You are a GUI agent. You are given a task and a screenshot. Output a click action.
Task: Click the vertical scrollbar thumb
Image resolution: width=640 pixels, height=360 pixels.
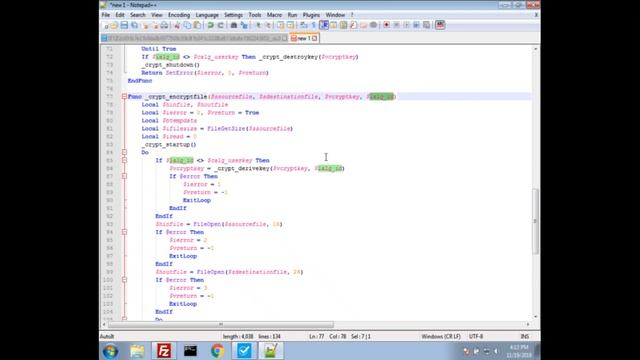[x=535, y=221]
